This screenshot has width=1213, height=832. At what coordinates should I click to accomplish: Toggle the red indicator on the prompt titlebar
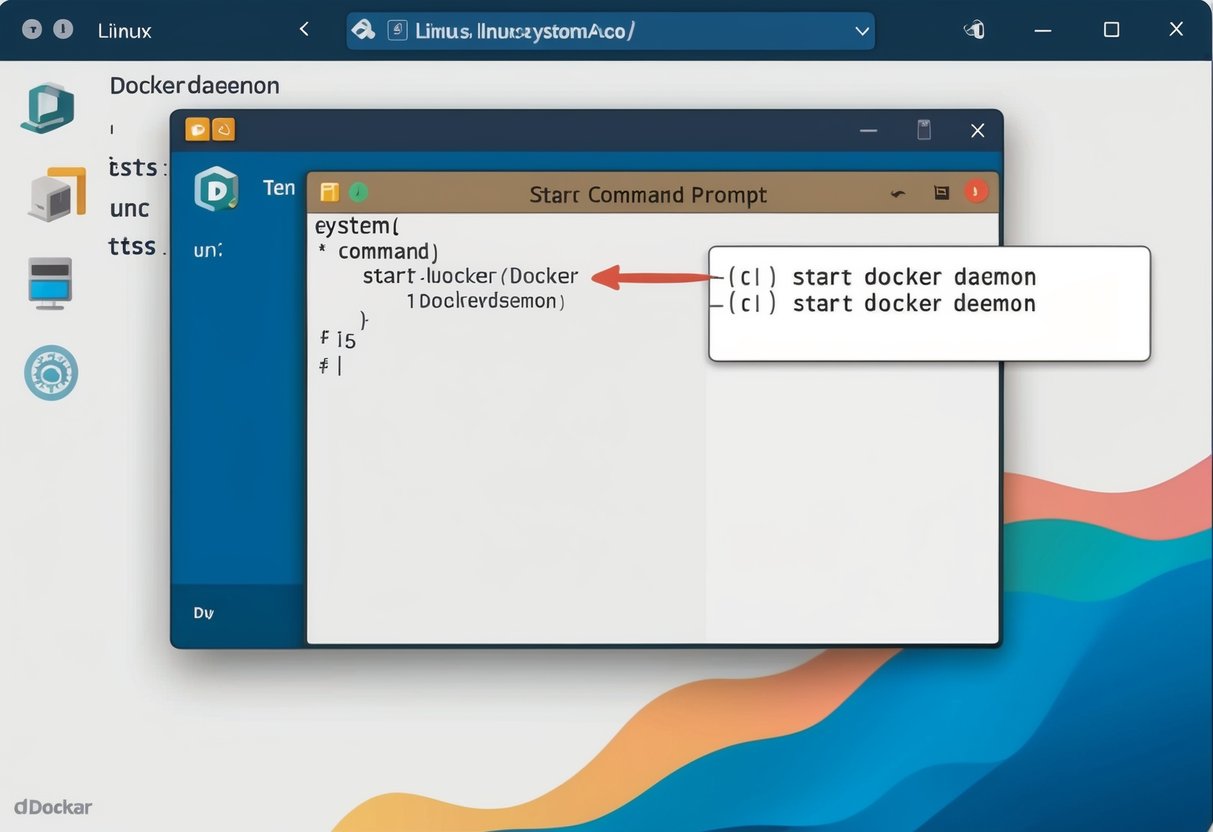click(975, 191)
